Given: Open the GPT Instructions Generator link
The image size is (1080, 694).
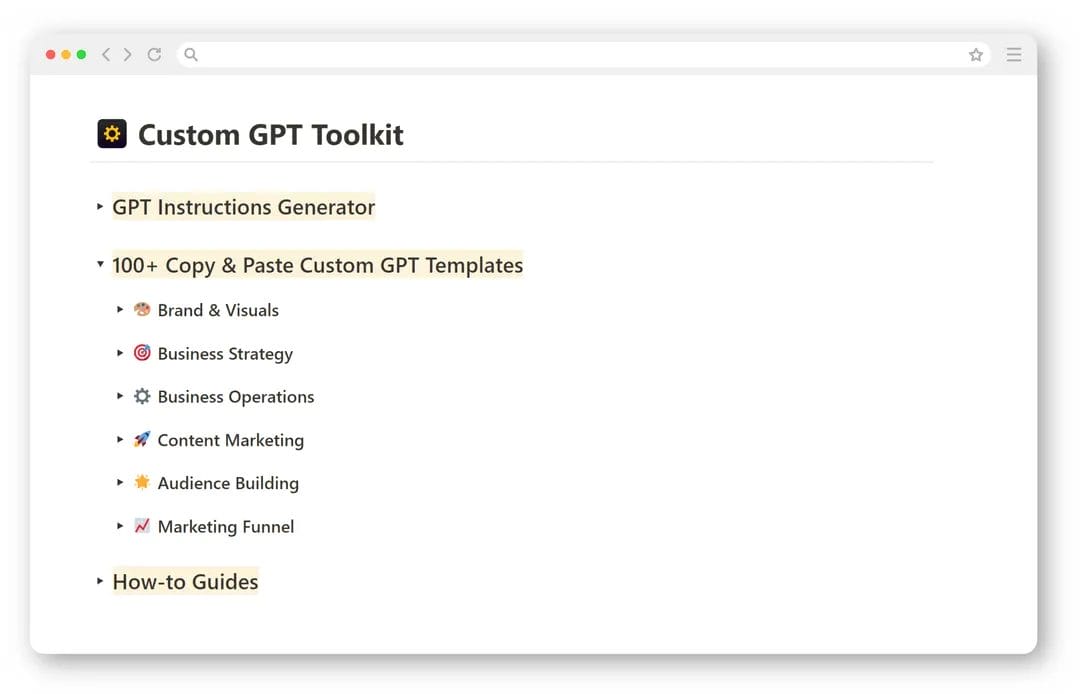Looking at the screenshot, I should pos(243,206).
